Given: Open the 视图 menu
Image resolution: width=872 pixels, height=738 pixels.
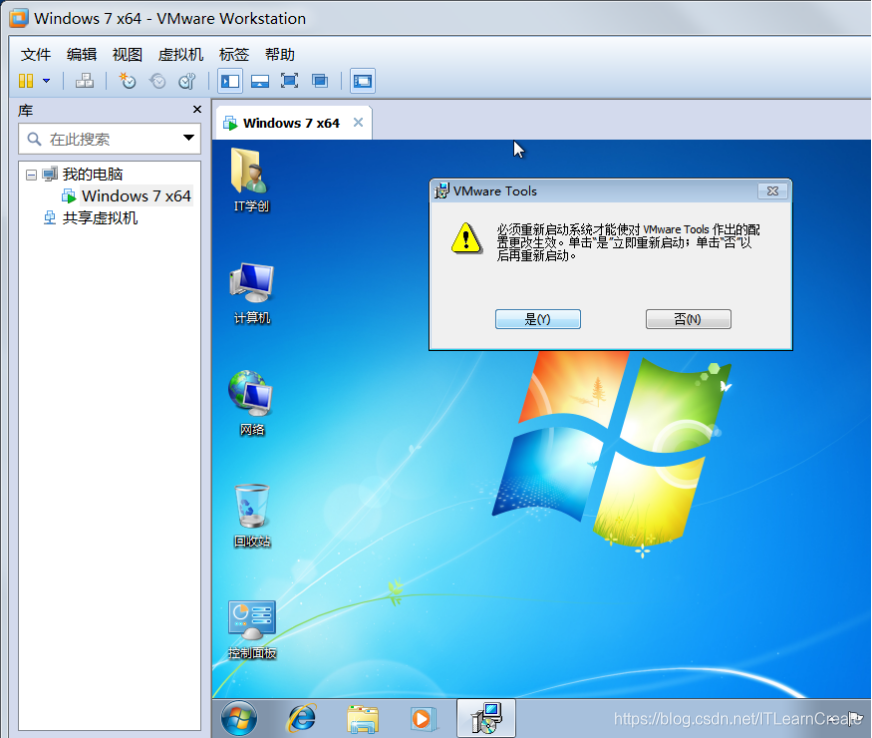Looking at the screenshot, I should 127,55.
